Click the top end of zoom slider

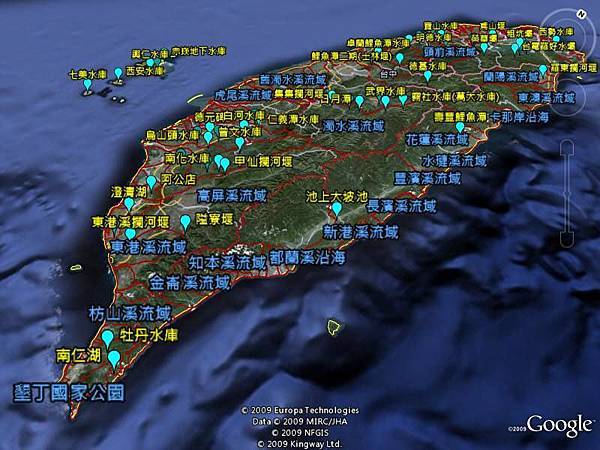[x=567, y=147]
